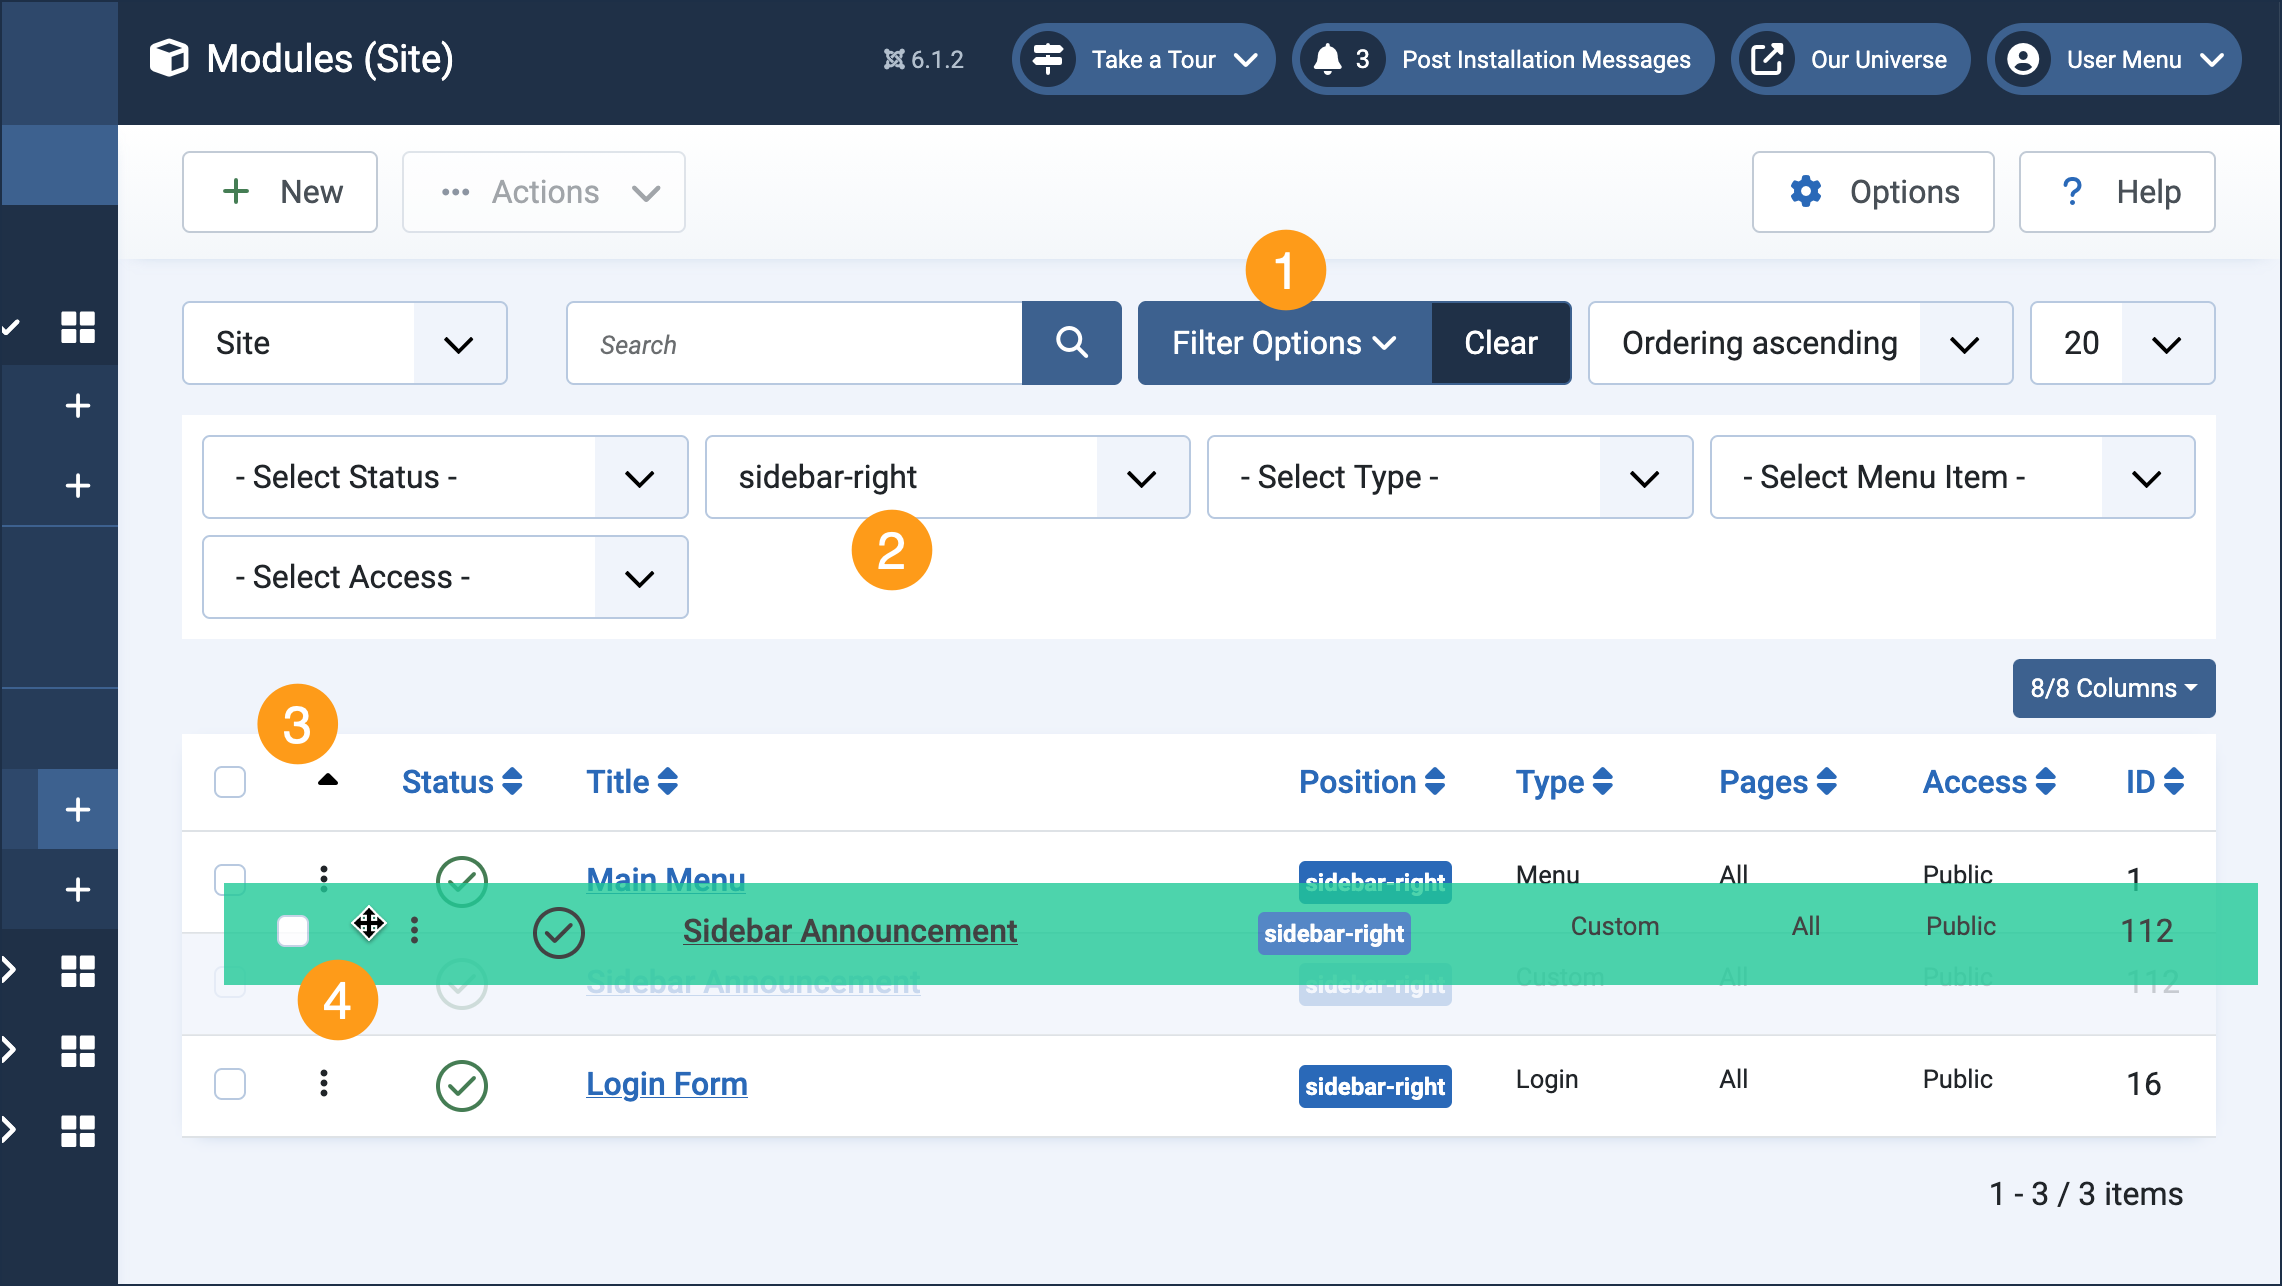Click sidebar-right badge in Login Form row
Viewport: 2282px width, 1286px height.
click(1375, 1087)
